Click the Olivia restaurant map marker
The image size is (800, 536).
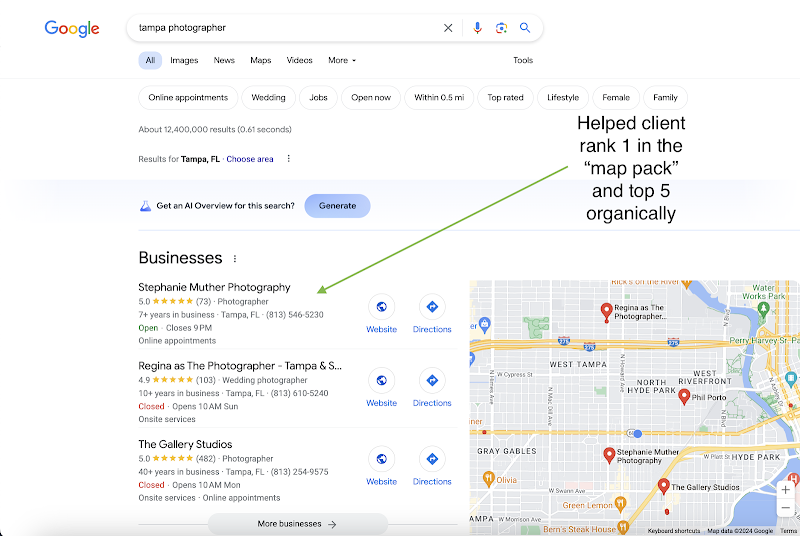point(488,479)
